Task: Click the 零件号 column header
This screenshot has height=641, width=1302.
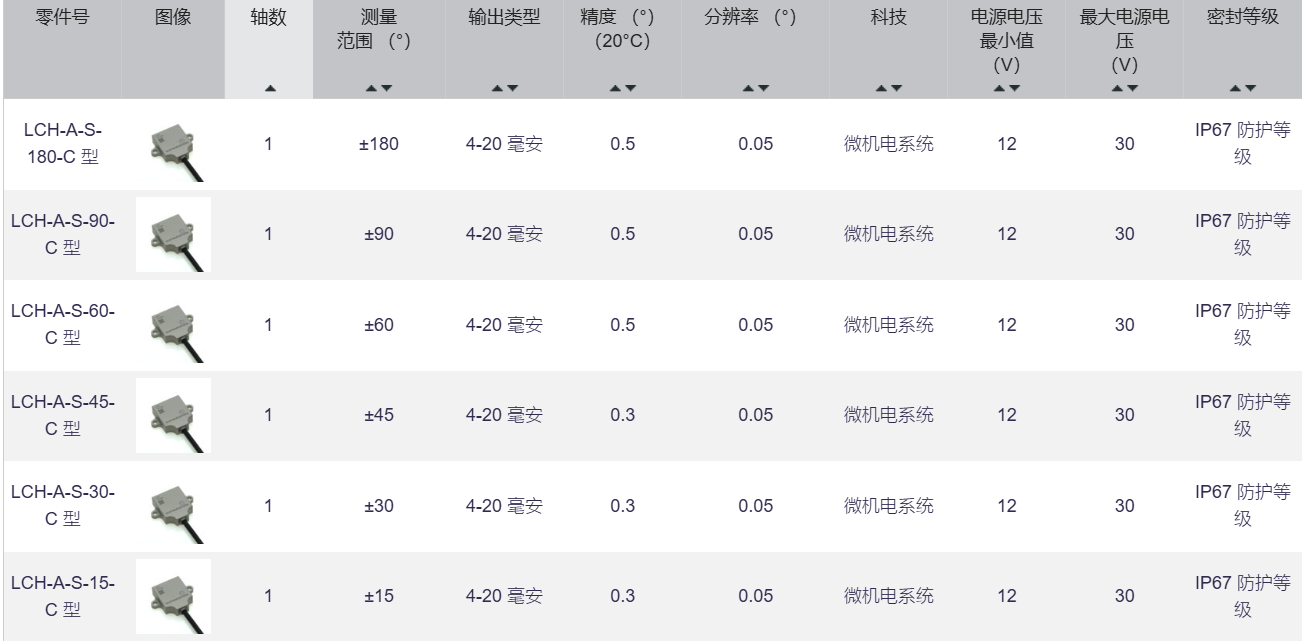Action: pos(62,17)
